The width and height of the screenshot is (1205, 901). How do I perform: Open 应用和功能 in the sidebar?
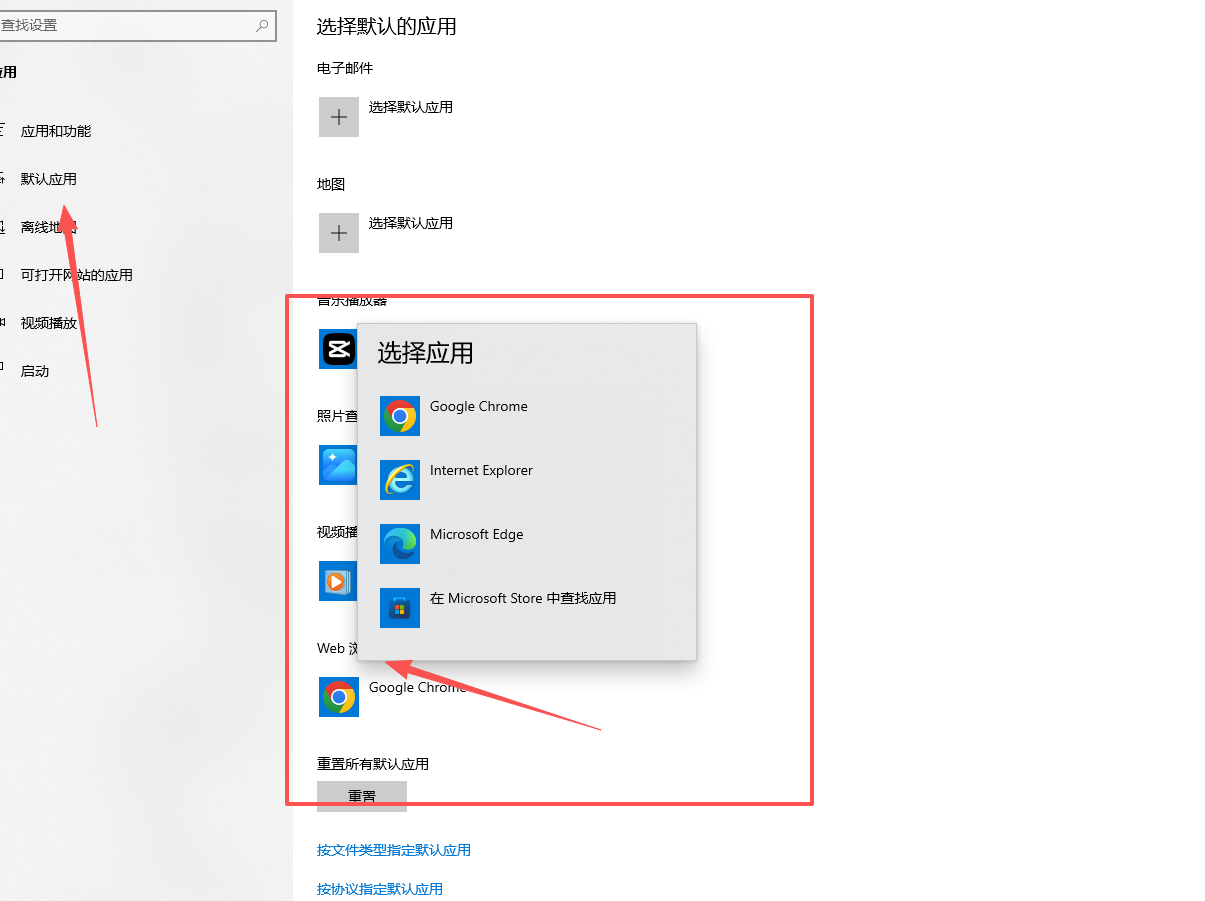[x=56, y=131]
